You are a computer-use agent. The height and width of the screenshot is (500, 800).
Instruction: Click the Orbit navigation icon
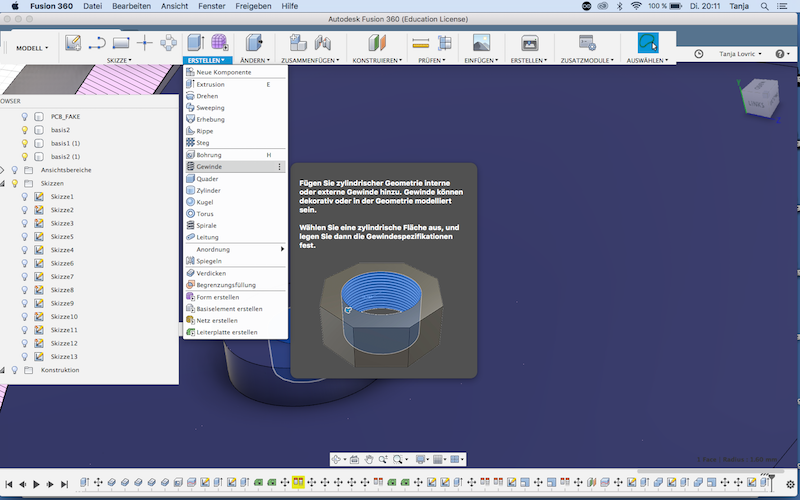pyautogui.click(x=336, y=459)
